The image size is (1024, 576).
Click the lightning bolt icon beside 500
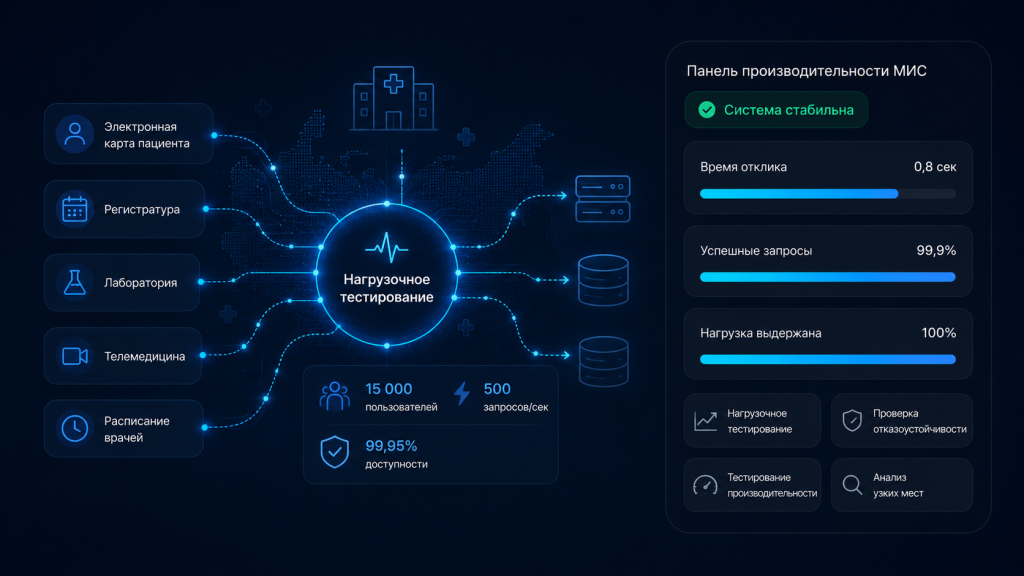(462, 393)
